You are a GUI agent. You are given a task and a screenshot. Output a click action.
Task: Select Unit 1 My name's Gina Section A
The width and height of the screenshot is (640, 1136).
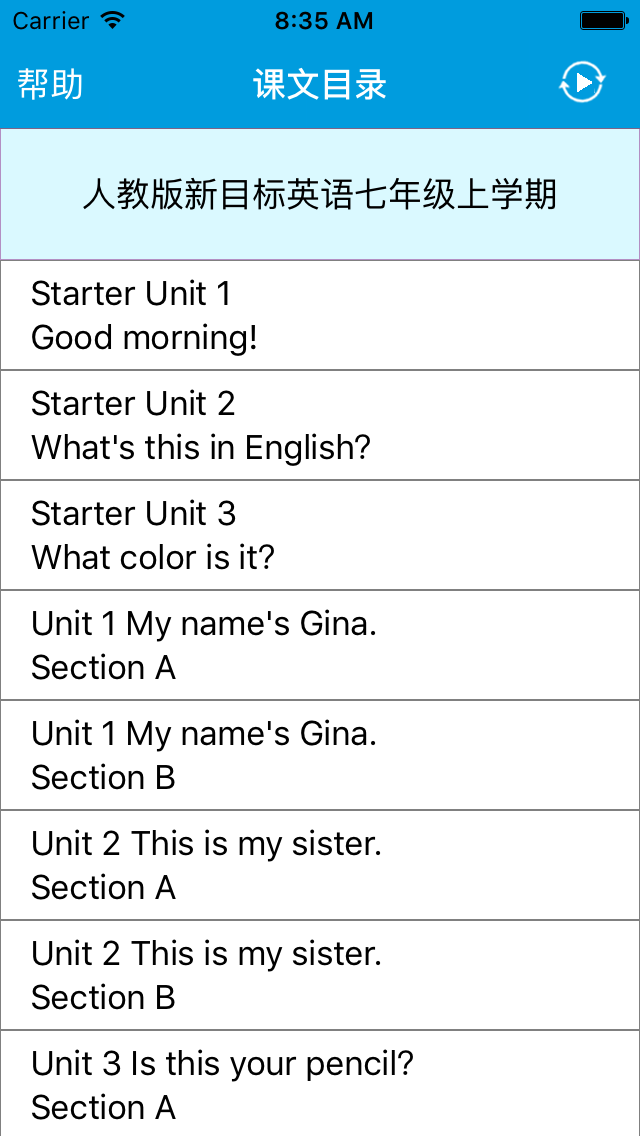pyautogui.click(x=320, y=646)
